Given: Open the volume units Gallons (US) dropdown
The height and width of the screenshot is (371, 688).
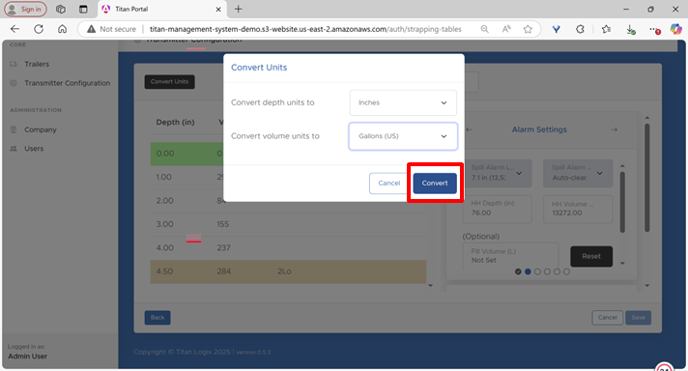Looking at the screenshot, I should pyautogui.click(x=403, y=136).
